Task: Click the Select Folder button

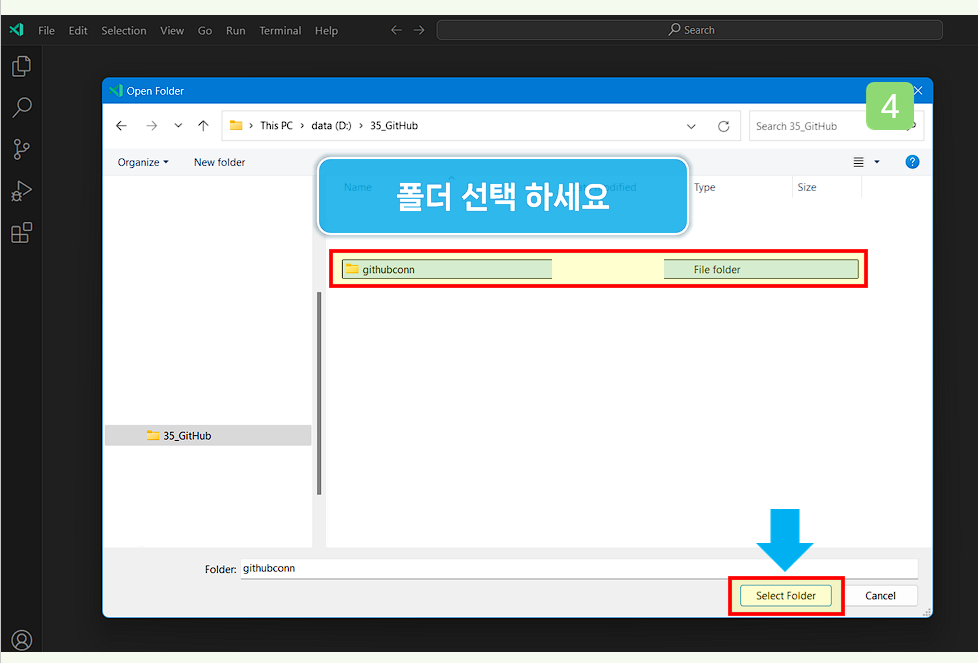Action: (x=785, y=595)
